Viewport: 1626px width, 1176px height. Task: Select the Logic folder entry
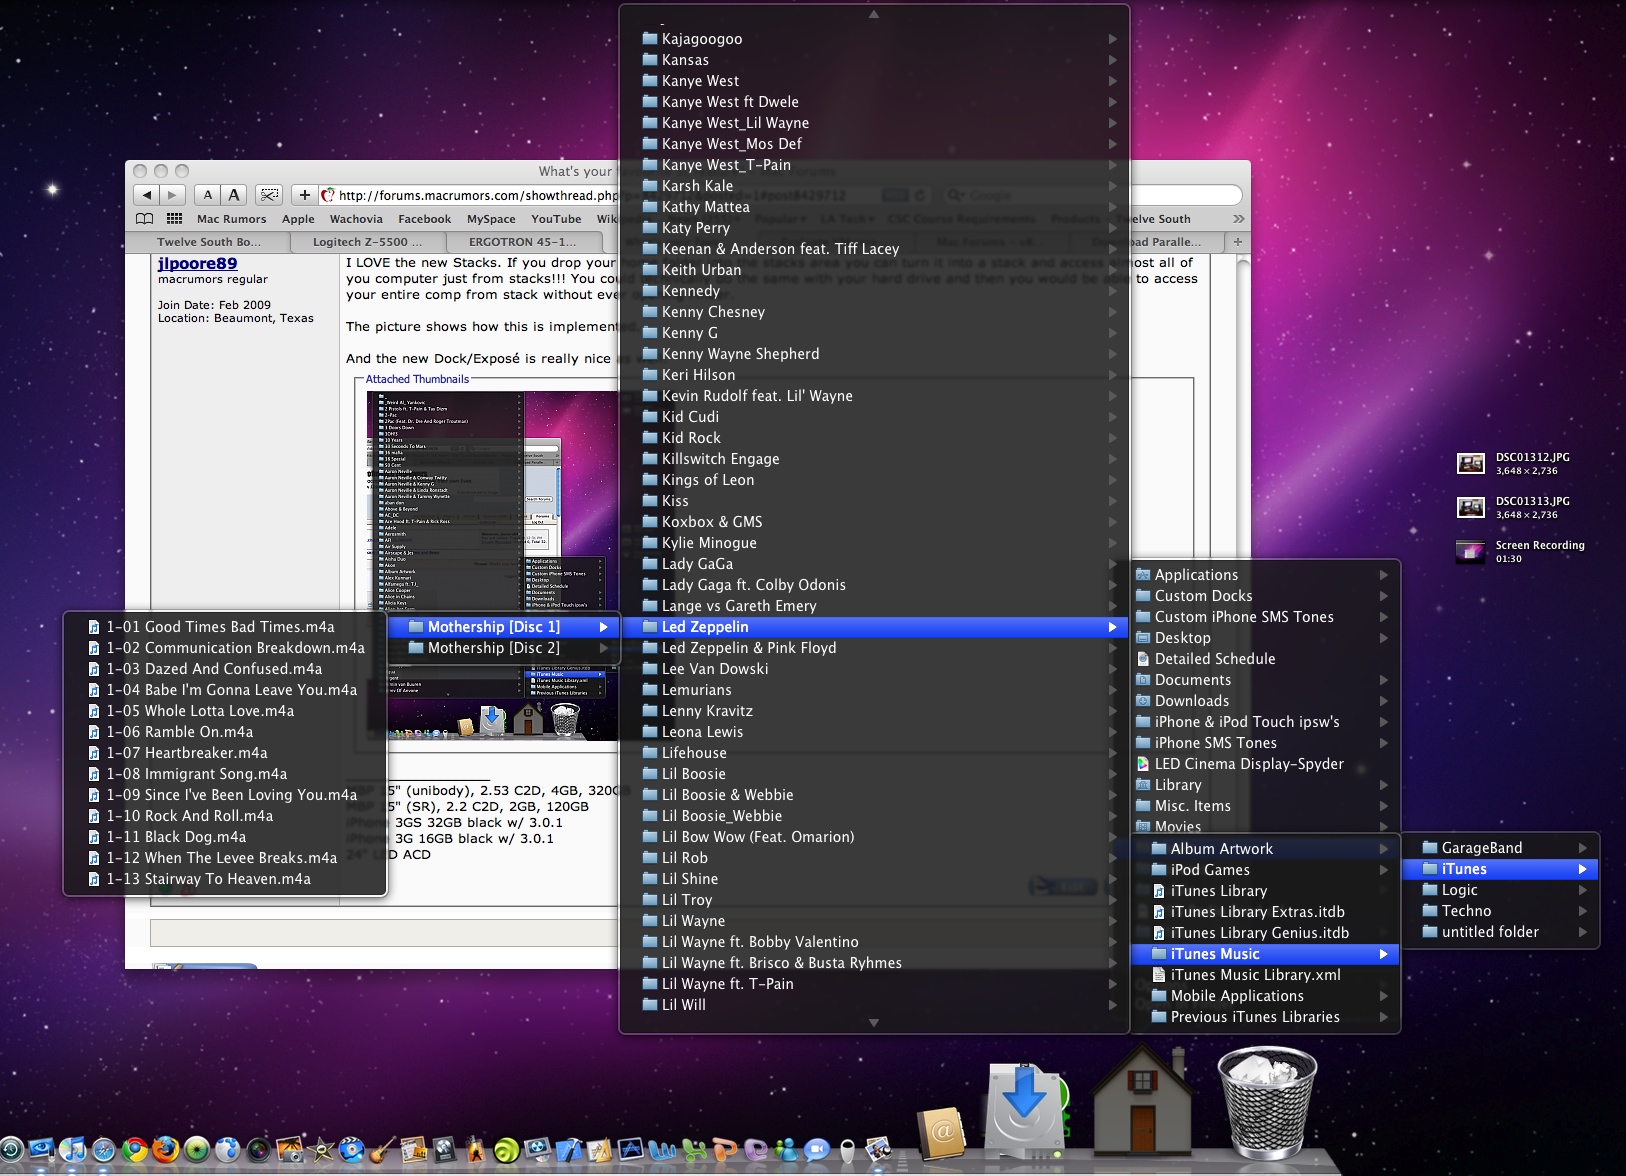[1500, 890]
